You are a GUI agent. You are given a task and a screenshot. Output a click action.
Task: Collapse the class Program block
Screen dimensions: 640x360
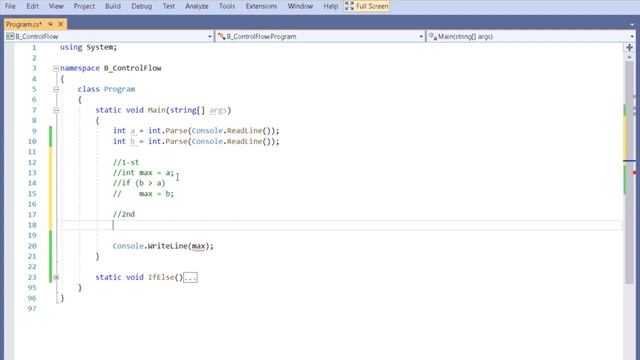click(56, 89)
